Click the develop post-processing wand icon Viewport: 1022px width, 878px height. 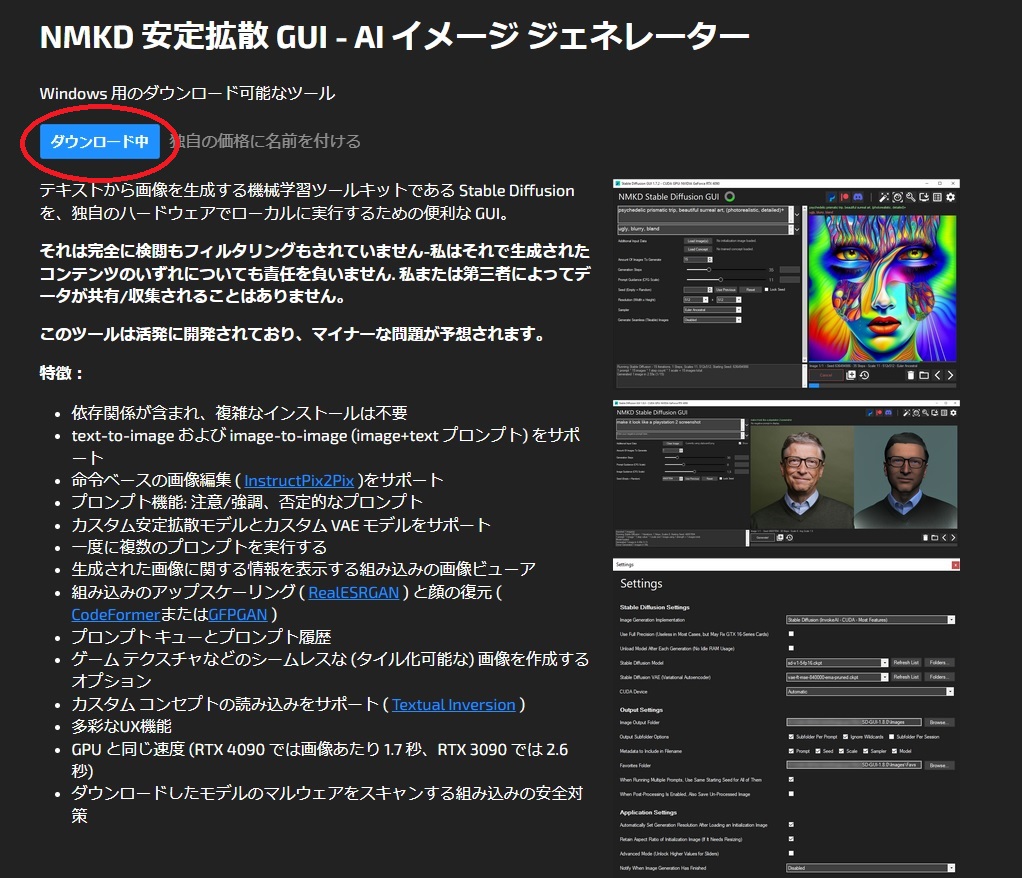click(x=884, y=197)
